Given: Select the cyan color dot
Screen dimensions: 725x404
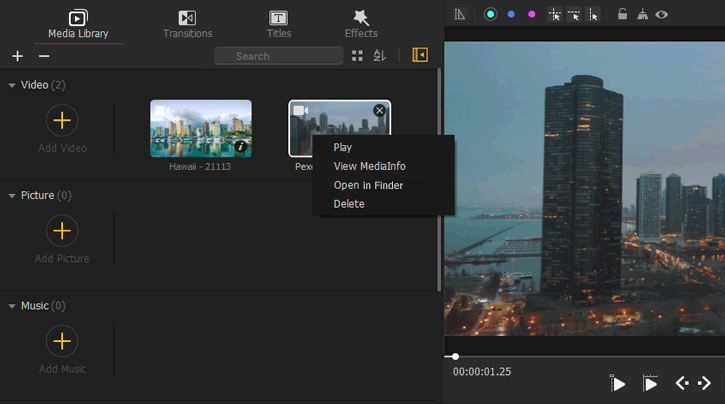Looking at the screenshot, I should 490,15.
